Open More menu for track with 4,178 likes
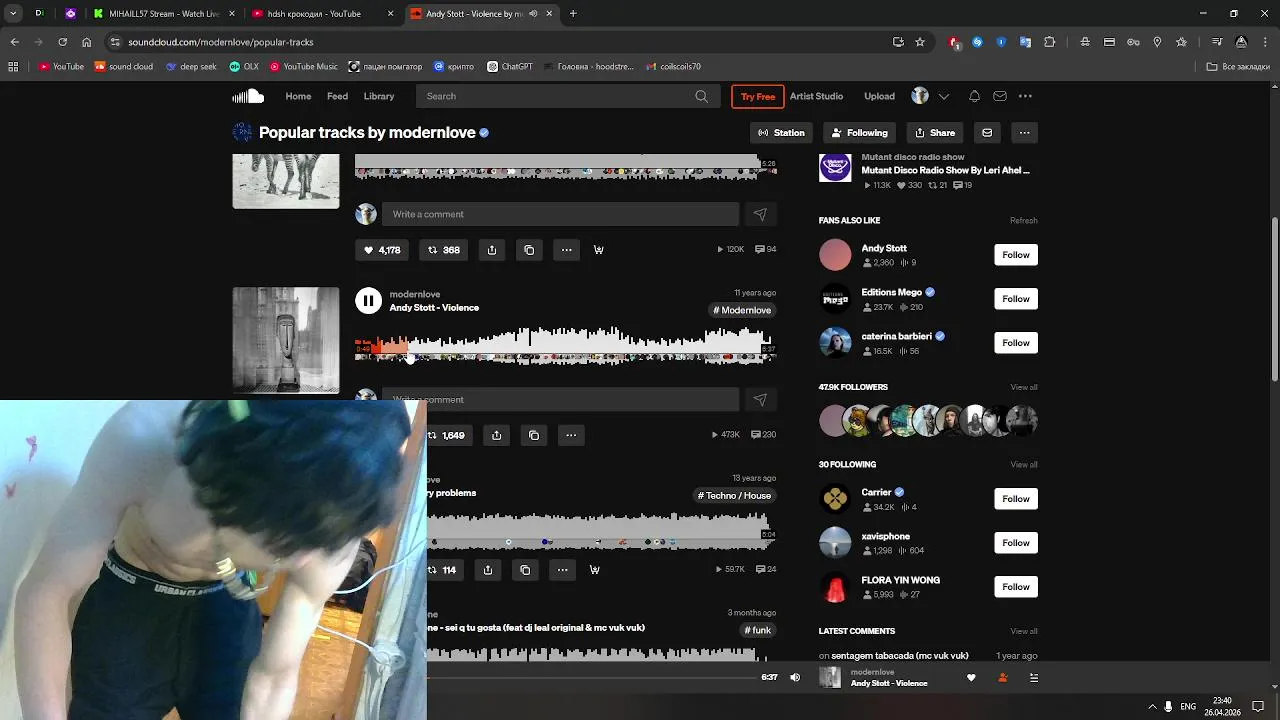 click(x=566, y=250)
